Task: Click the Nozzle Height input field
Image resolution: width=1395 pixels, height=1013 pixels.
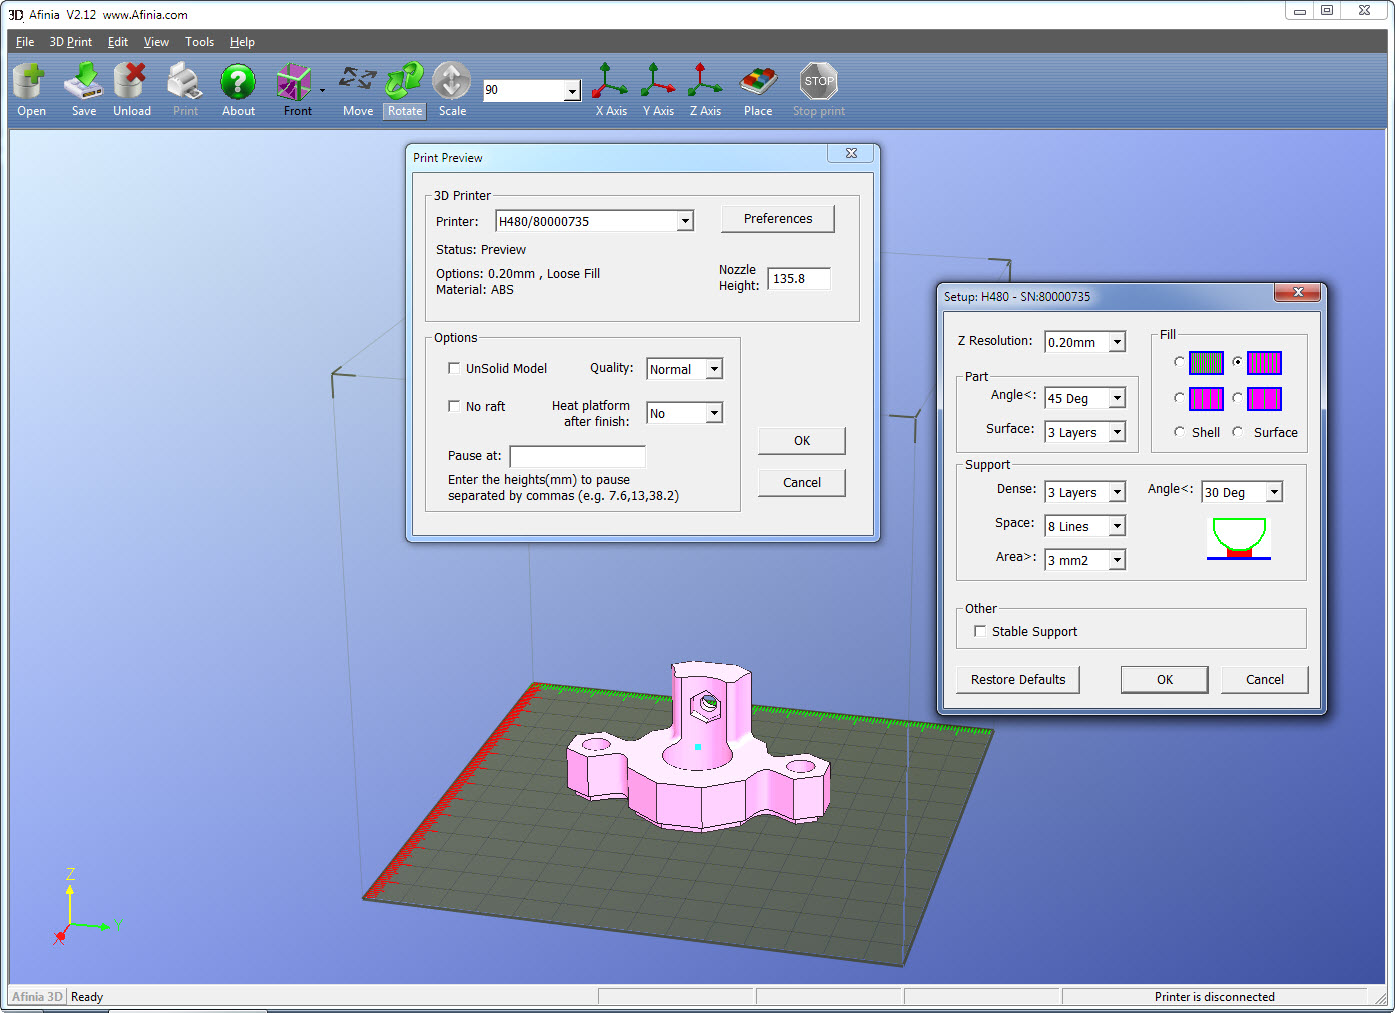Action: [799, 279]
